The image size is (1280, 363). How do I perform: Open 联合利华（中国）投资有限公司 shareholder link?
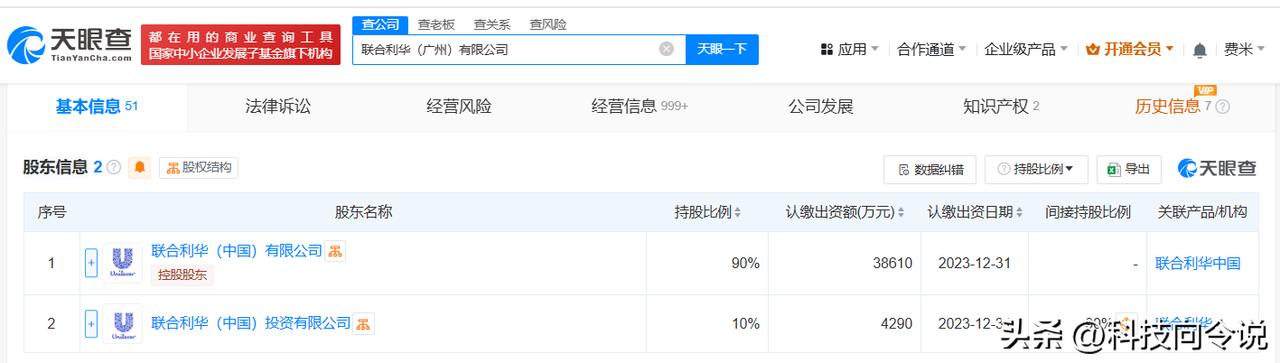pyautogui.click(x=251, y=323)
